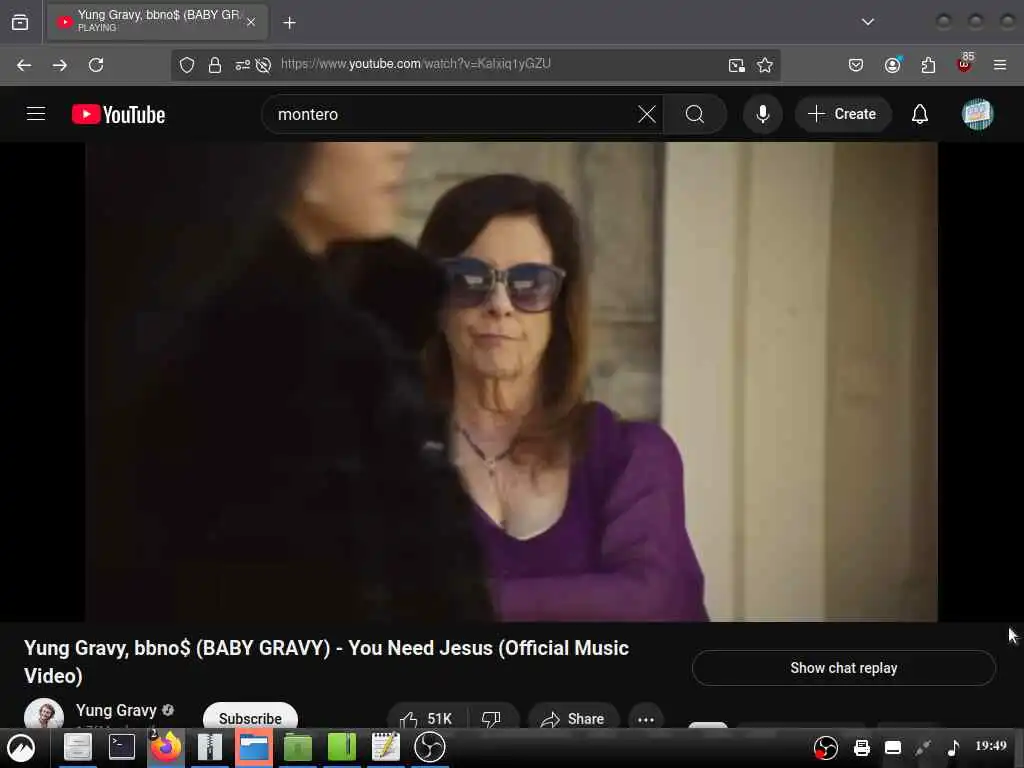Go to YouTube home via logo
The image size is (1024, 768).
tap(118, 114)
